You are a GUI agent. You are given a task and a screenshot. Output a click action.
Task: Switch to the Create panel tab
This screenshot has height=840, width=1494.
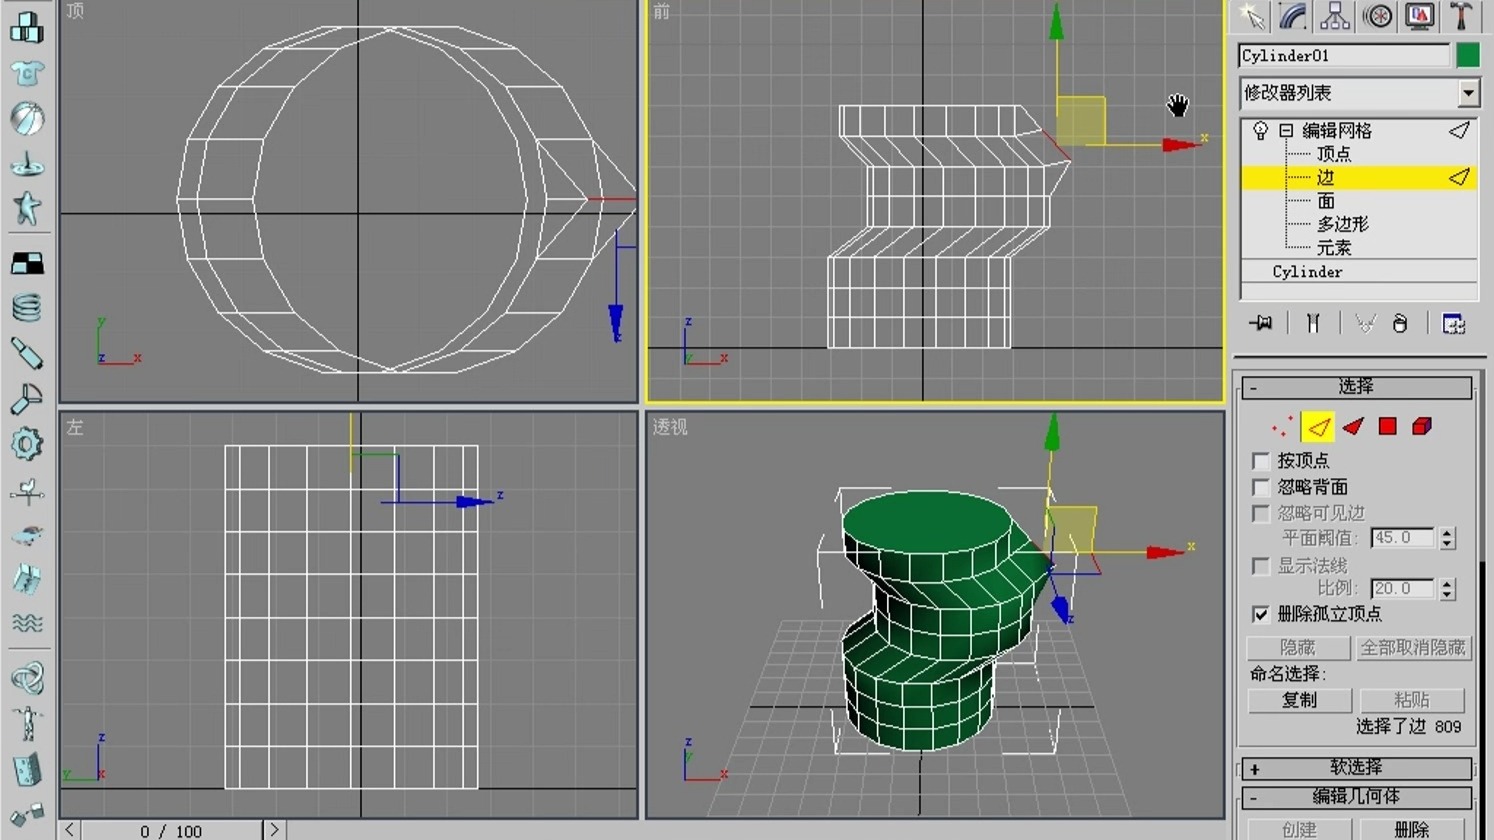pyautogui.click(x=1252, y=16)
